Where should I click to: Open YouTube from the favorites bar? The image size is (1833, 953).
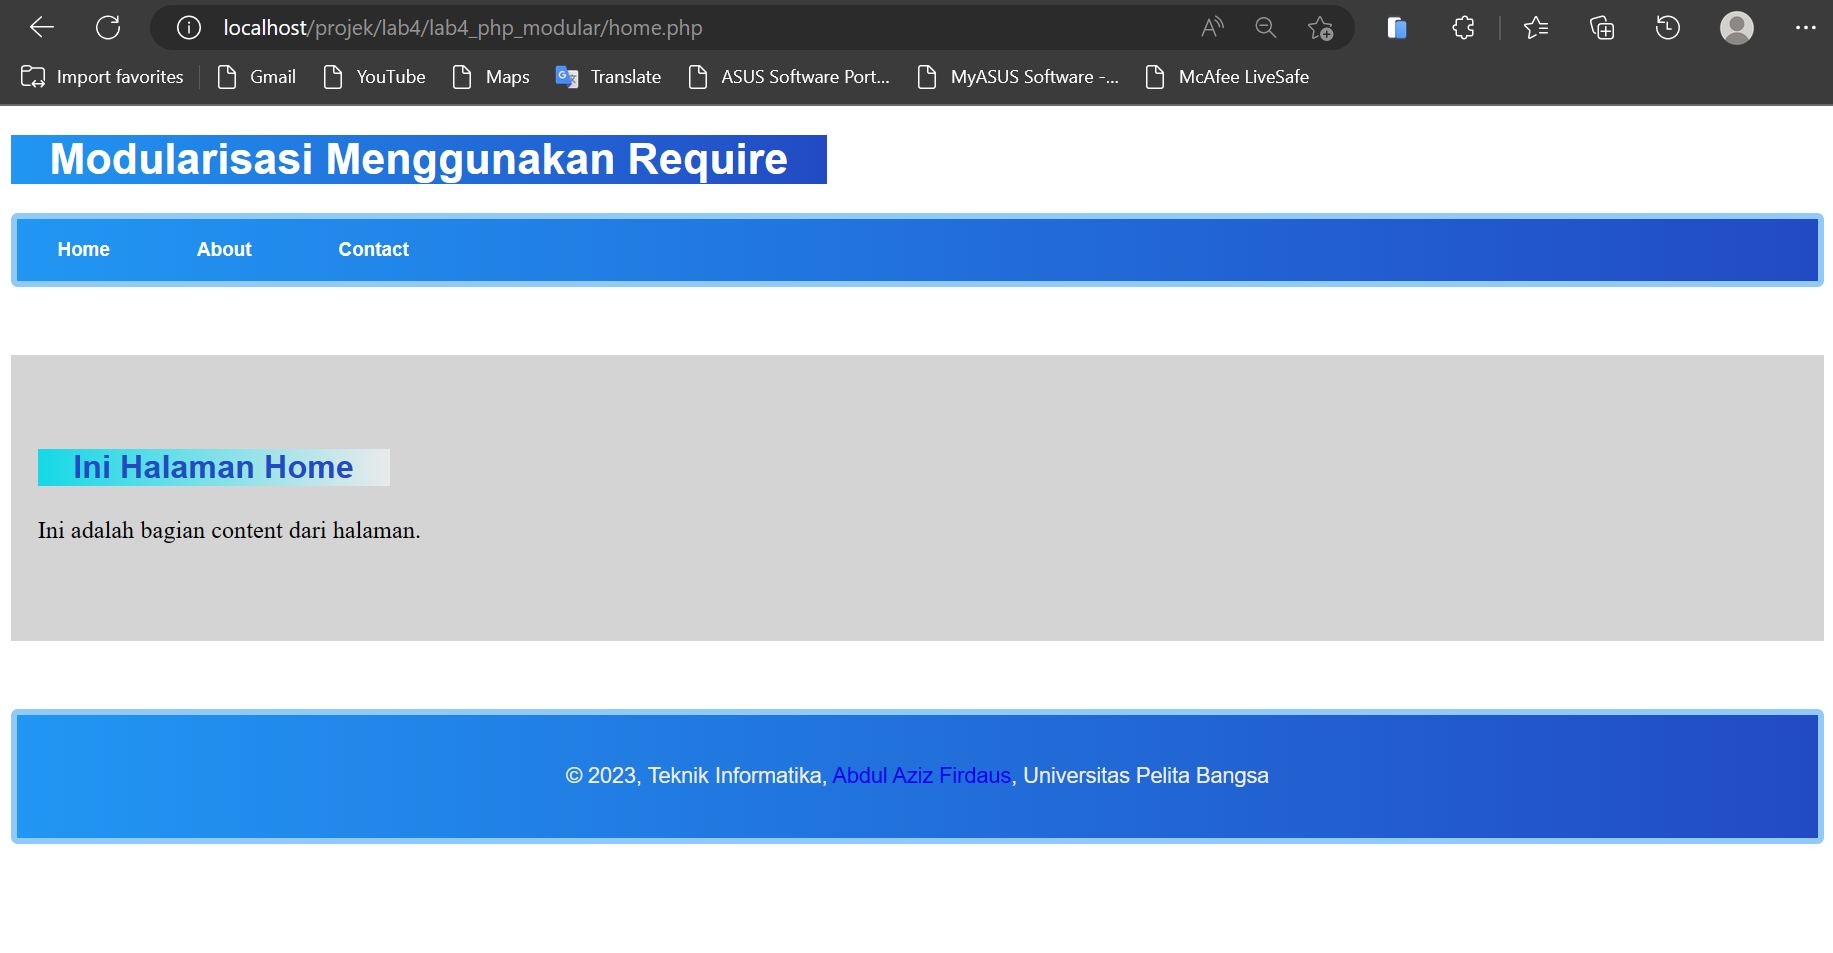390,76
